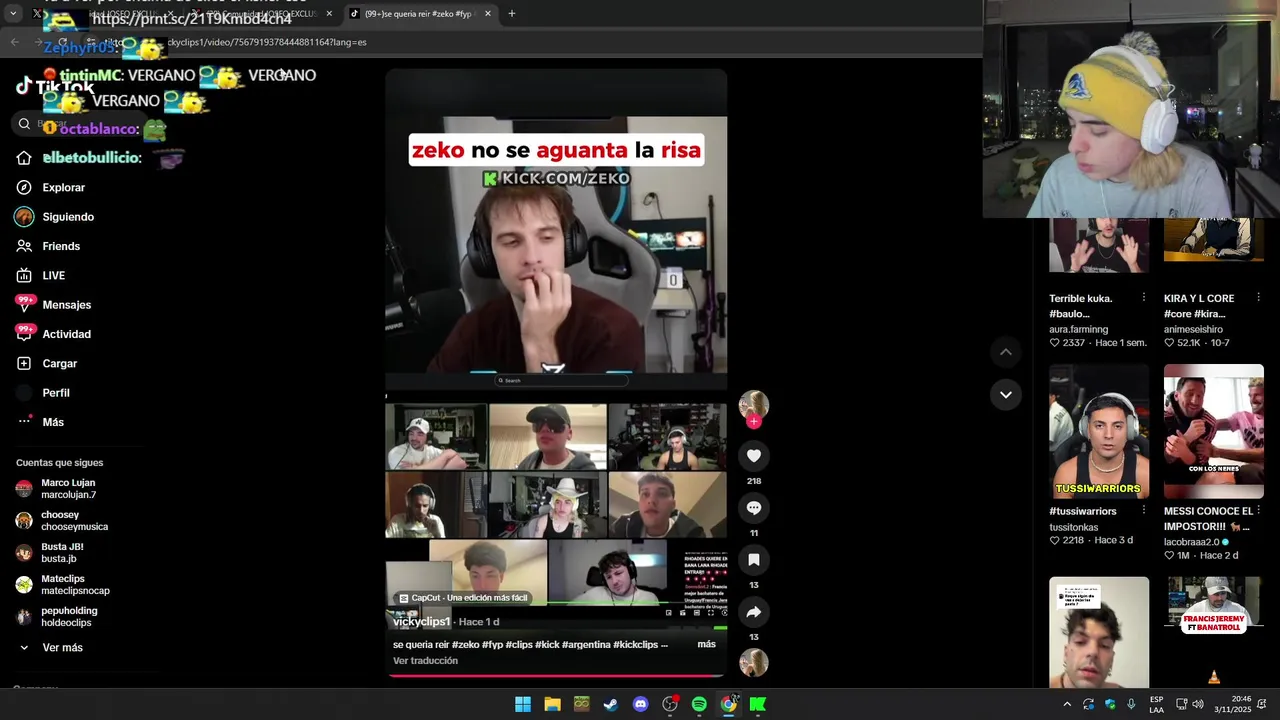The height and width of the screenshot is (720, 1280).
Task: Open the Kick app from the taskbar
Action: pos(758,704)
